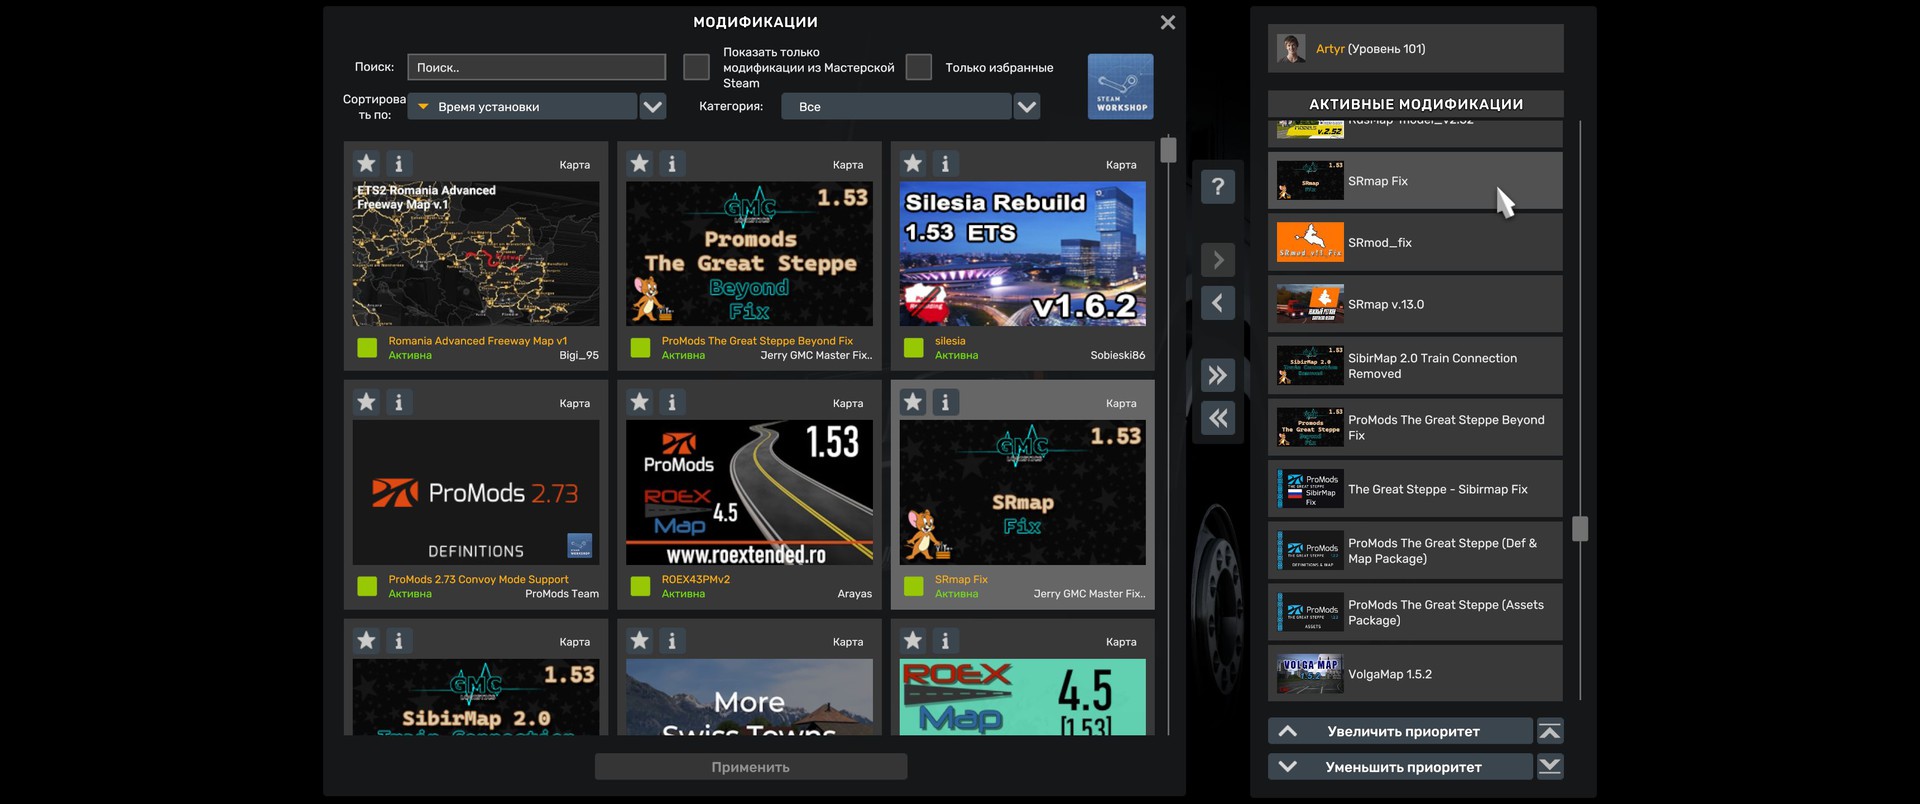1920x804 pixels.
Task: Move mod to top priority icon
Action: tap(1550, 731)
